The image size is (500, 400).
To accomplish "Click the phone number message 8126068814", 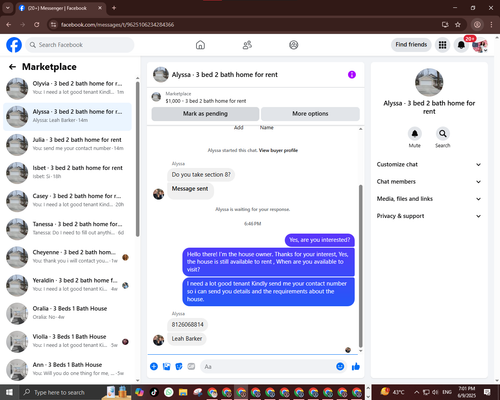I will pyautogui.click(x=188, y=324).
